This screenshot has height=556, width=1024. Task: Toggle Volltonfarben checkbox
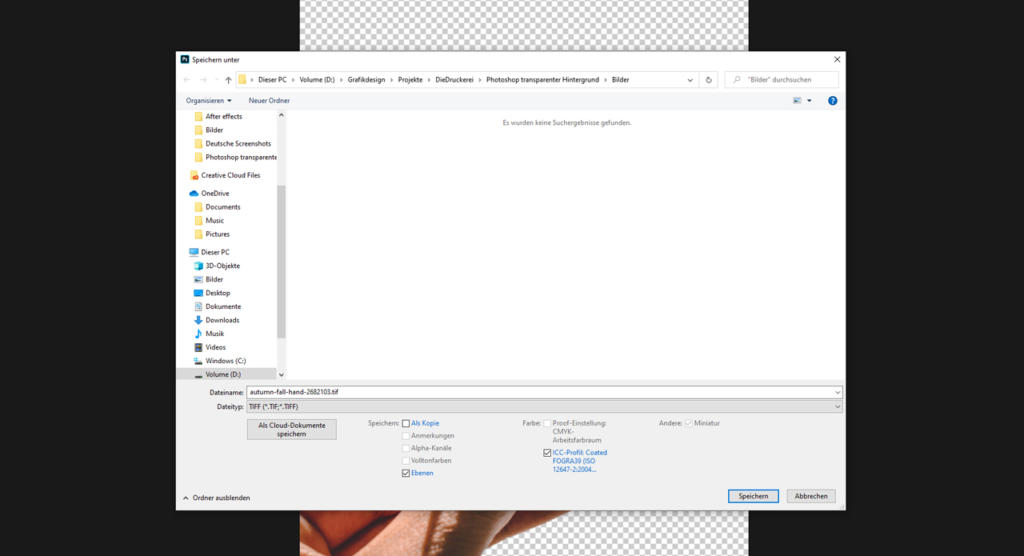(406, 461)
